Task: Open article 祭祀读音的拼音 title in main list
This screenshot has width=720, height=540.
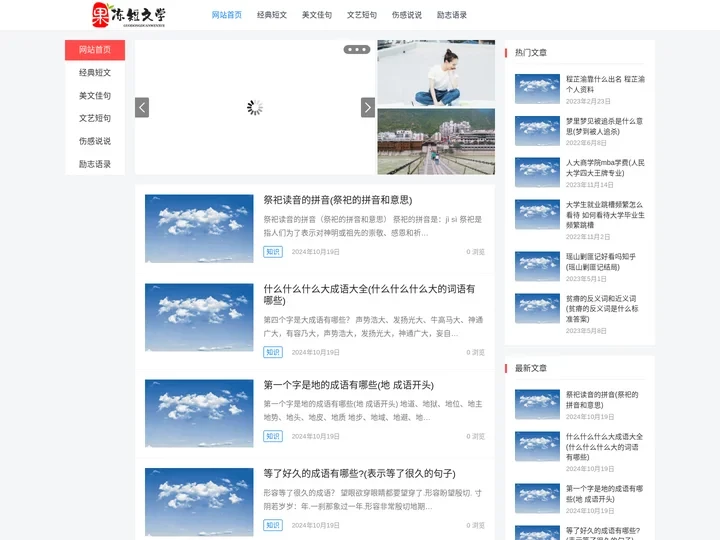Action: point(338,200)
